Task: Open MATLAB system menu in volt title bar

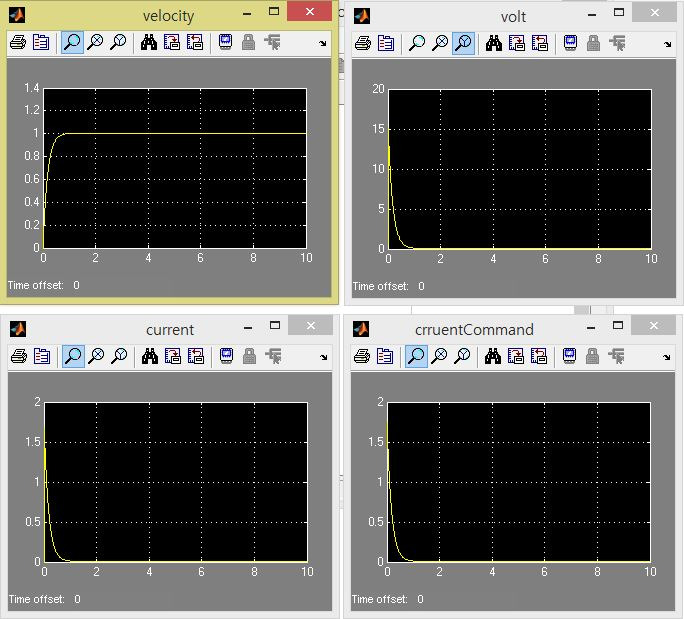Action: pos(362,16)
